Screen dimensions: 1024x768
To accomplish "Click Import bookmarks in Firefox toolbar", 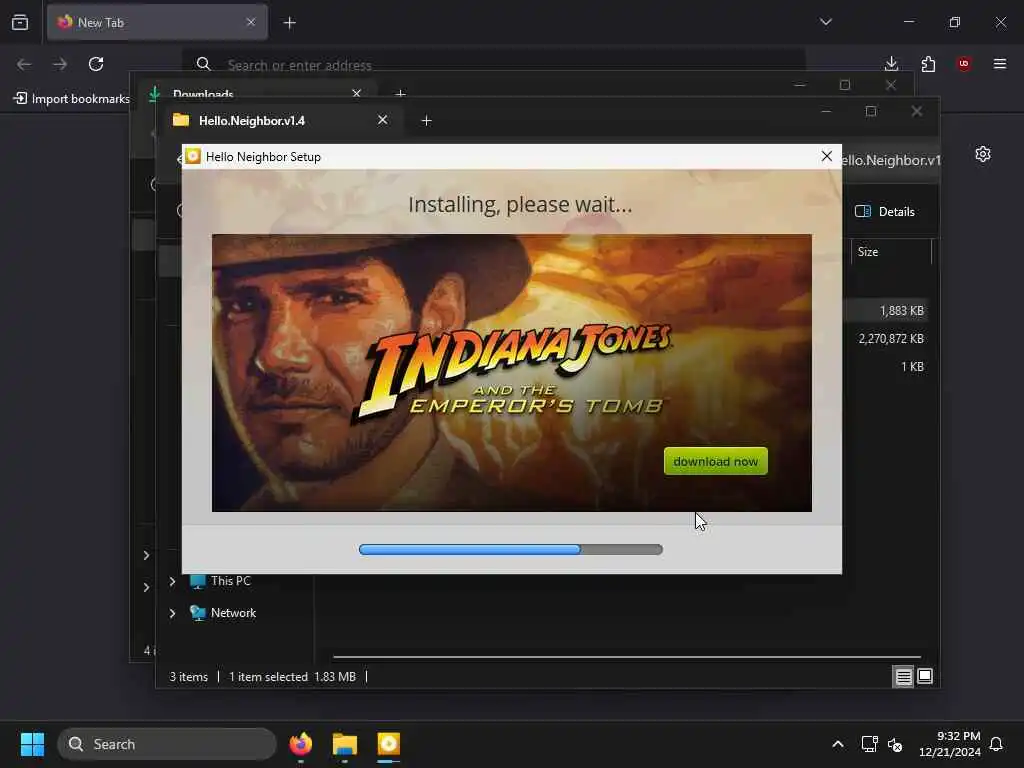I will 72,99.
